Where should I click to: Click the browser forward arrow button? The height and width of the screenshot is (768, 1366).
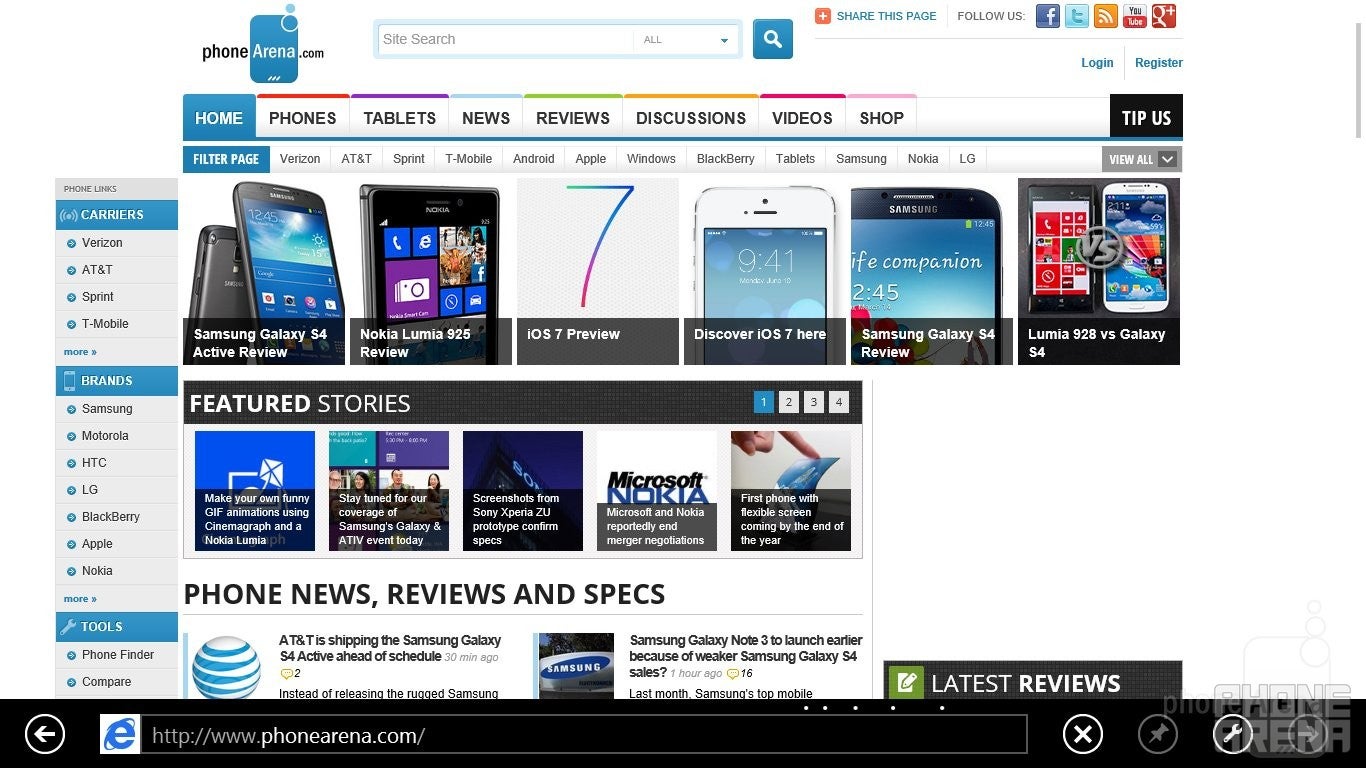[x=1307, y=735]
